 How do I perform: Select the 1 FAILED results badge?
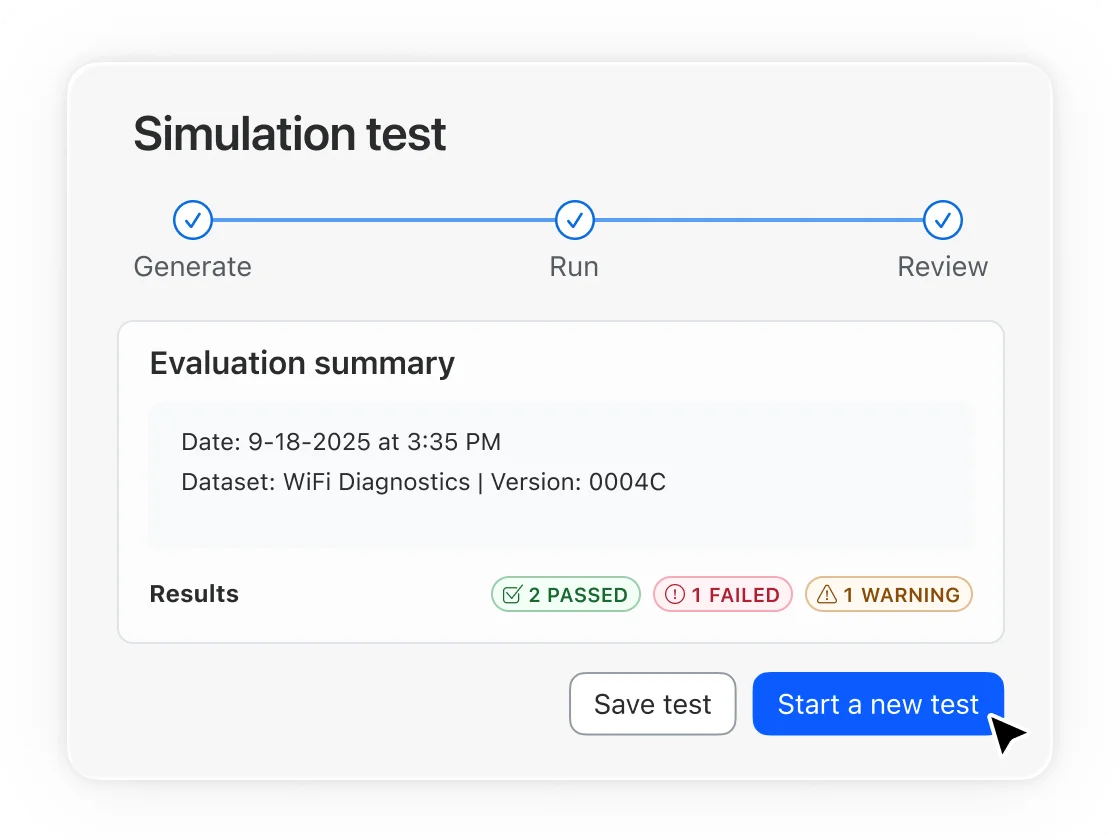[x=722, y=594]
